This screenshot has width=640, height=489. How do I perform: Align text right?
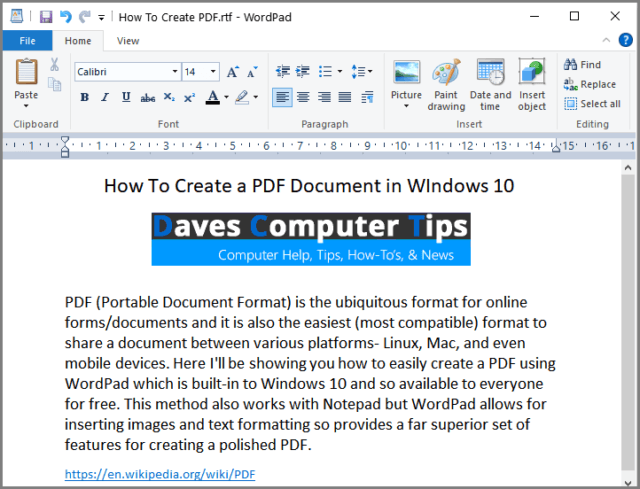[324, 97]
